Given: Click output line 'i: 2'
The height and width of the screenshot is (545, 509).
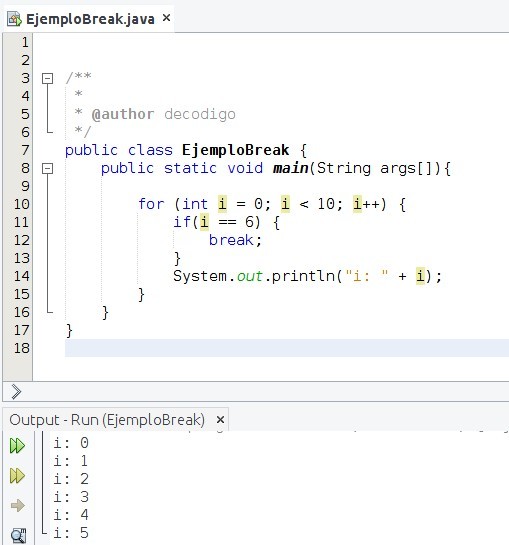Looking at the screenshot, I should click(71, 479).
